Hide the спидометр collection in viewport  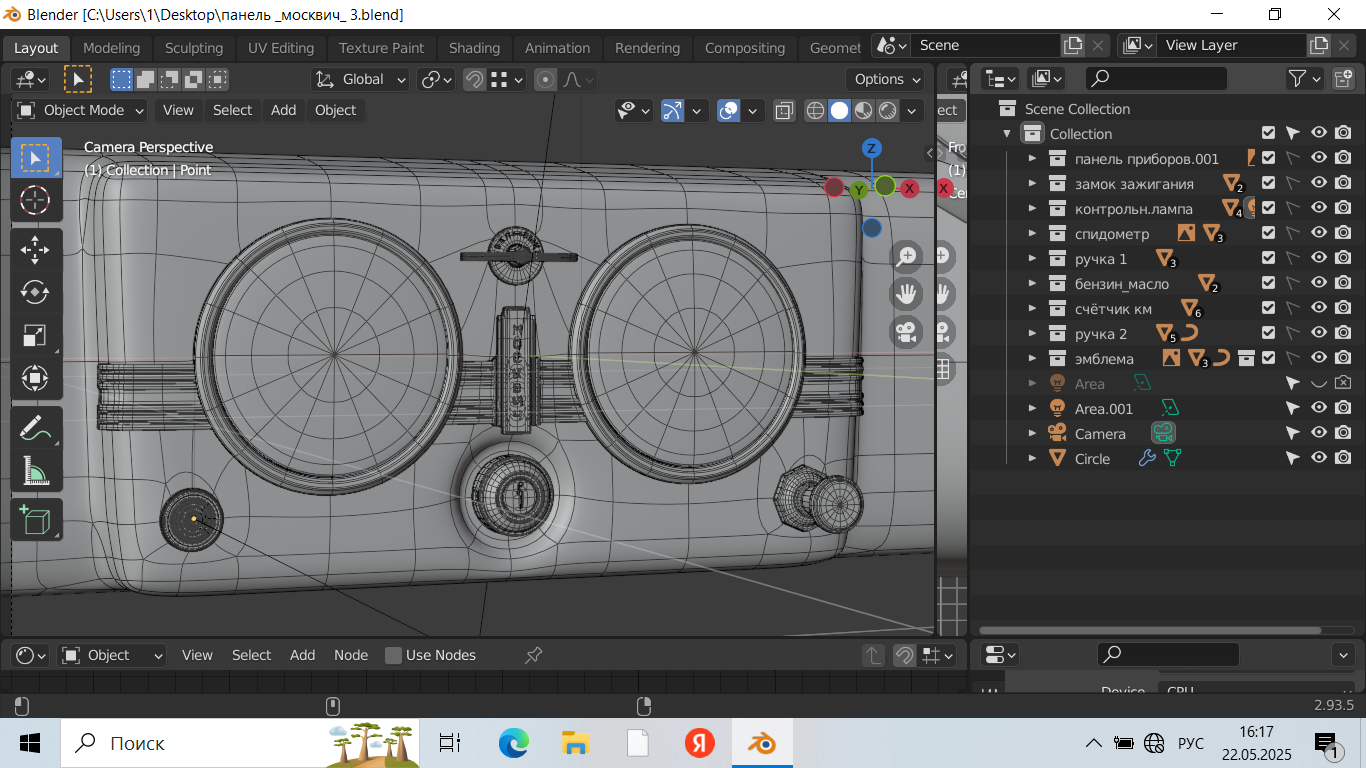[1319, 233]
